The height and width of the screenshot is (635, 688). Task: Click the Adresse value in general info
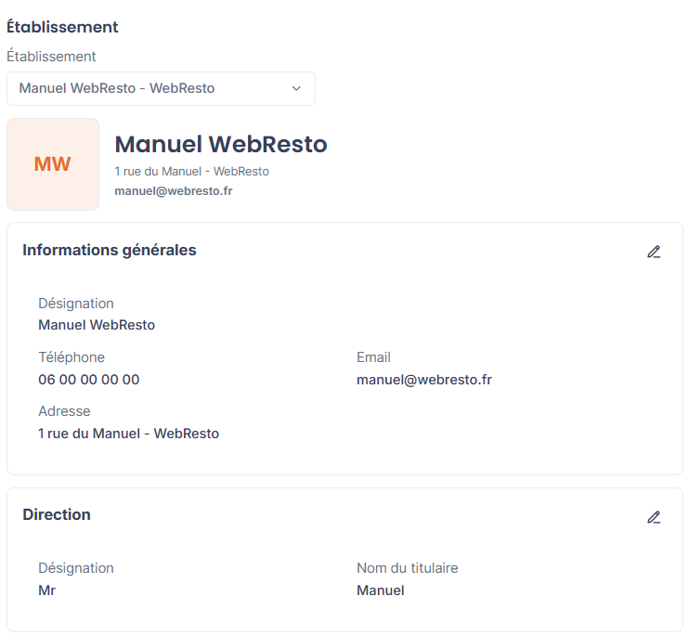pos(129,434)
